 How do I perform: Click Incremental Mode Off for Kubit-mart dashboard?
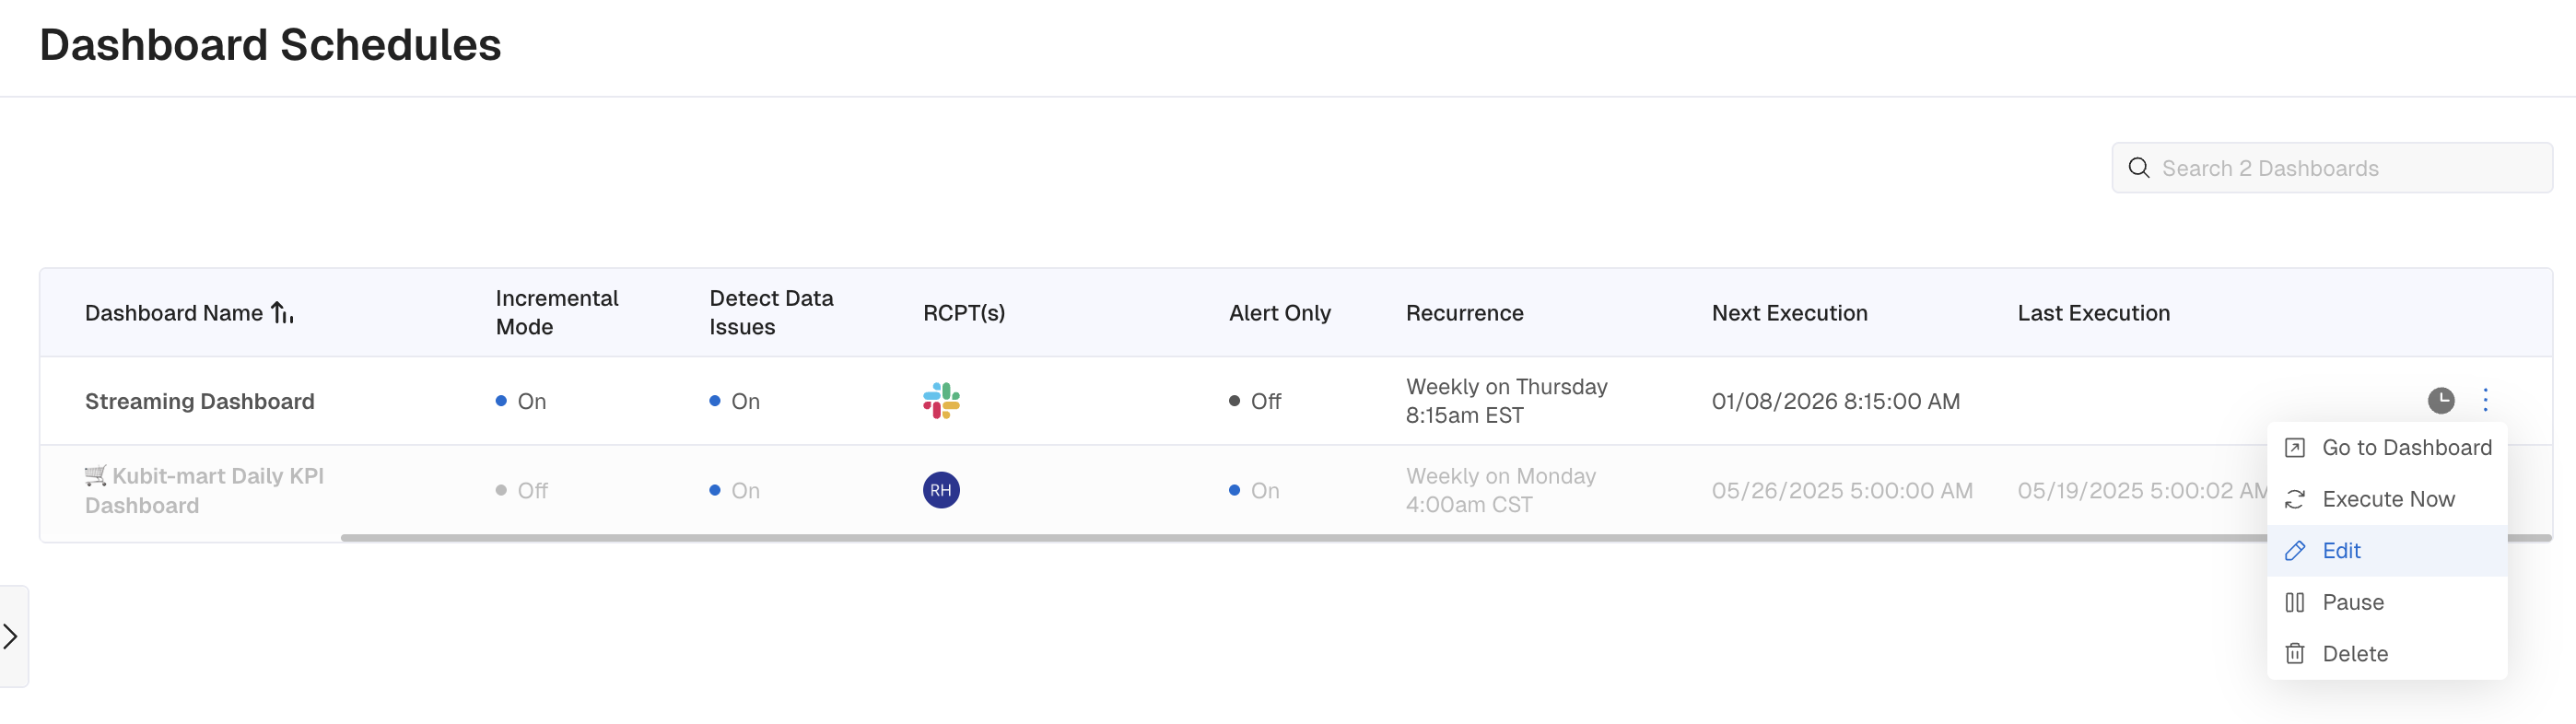click(522, 491)
